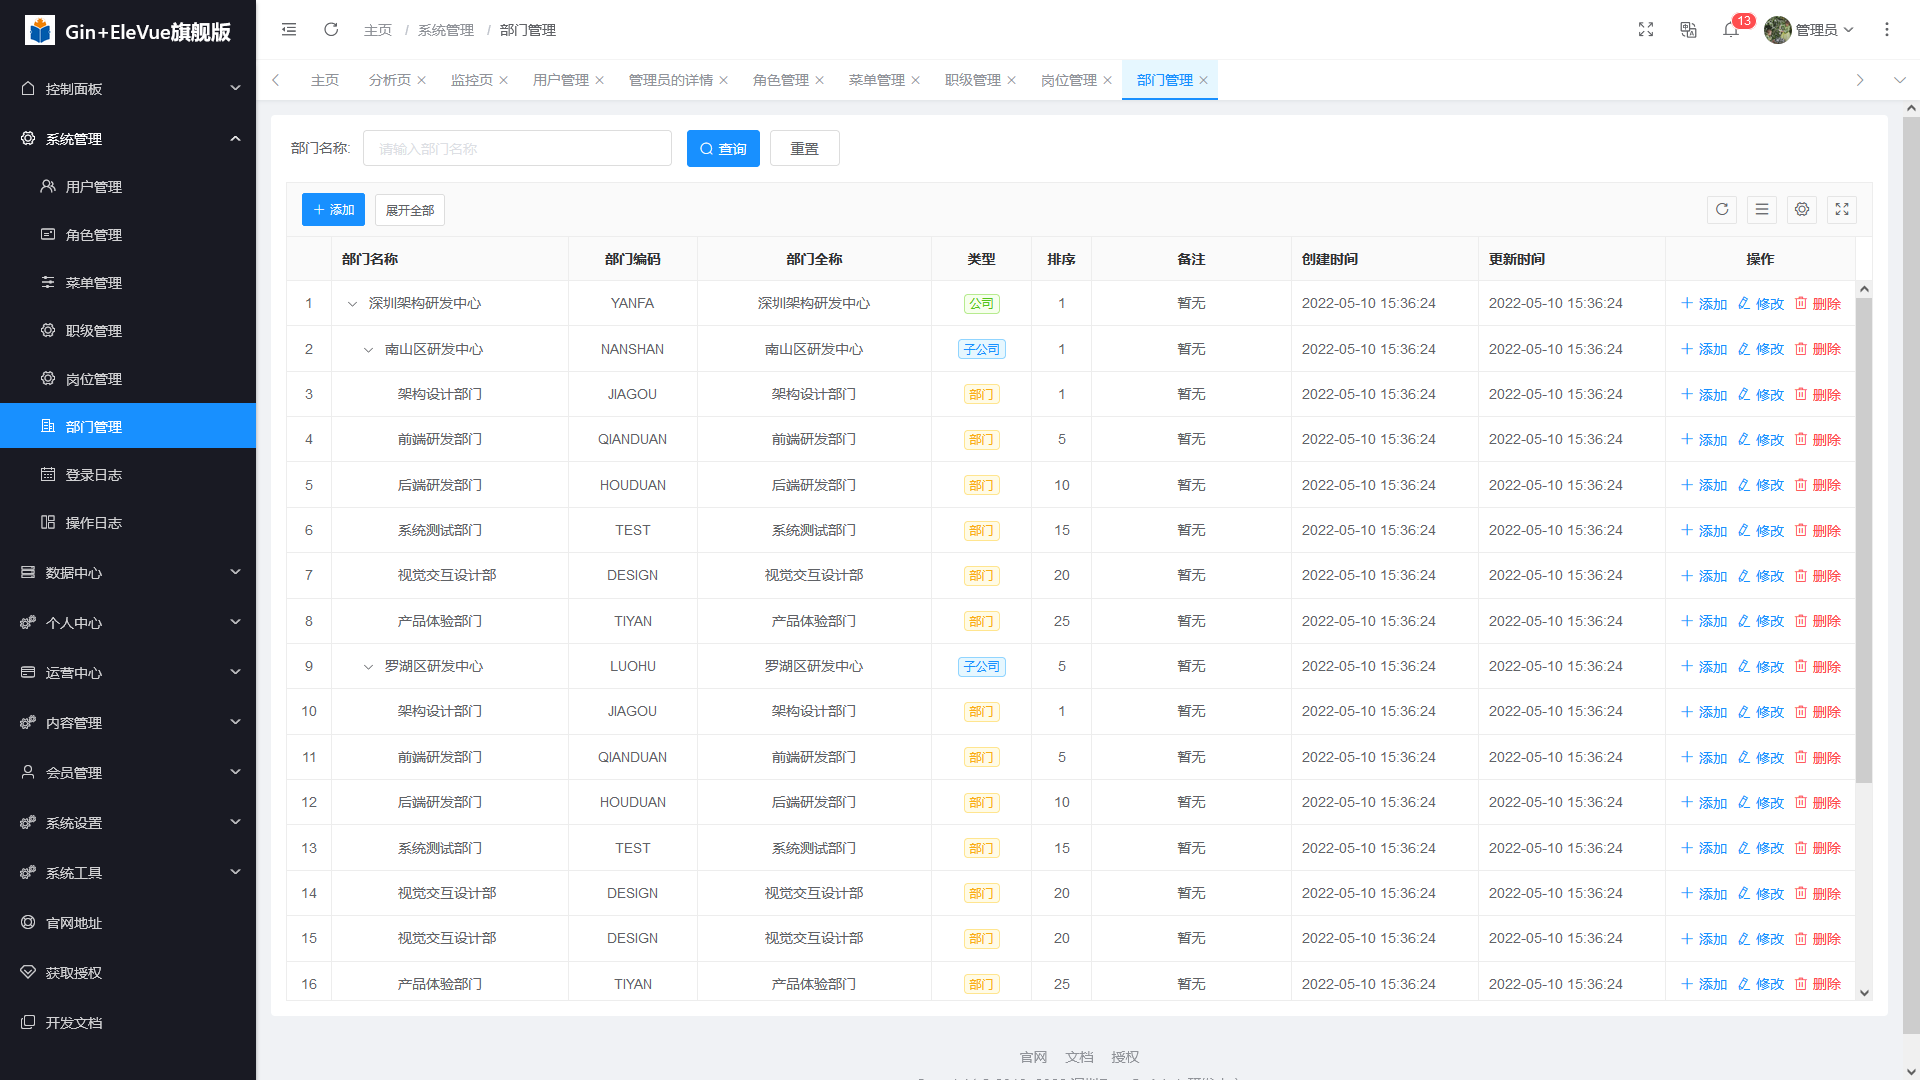Image resolution: width=1920 pixels, height=1080 pixels.
Task: Click the 展开全部 button
Action: point(409,210)
